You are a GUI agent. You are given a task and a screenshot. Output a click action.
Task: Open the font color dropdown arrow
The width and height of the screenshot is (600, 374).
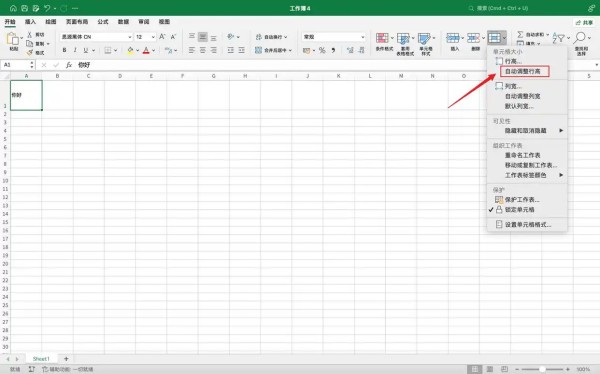point(153,51)
